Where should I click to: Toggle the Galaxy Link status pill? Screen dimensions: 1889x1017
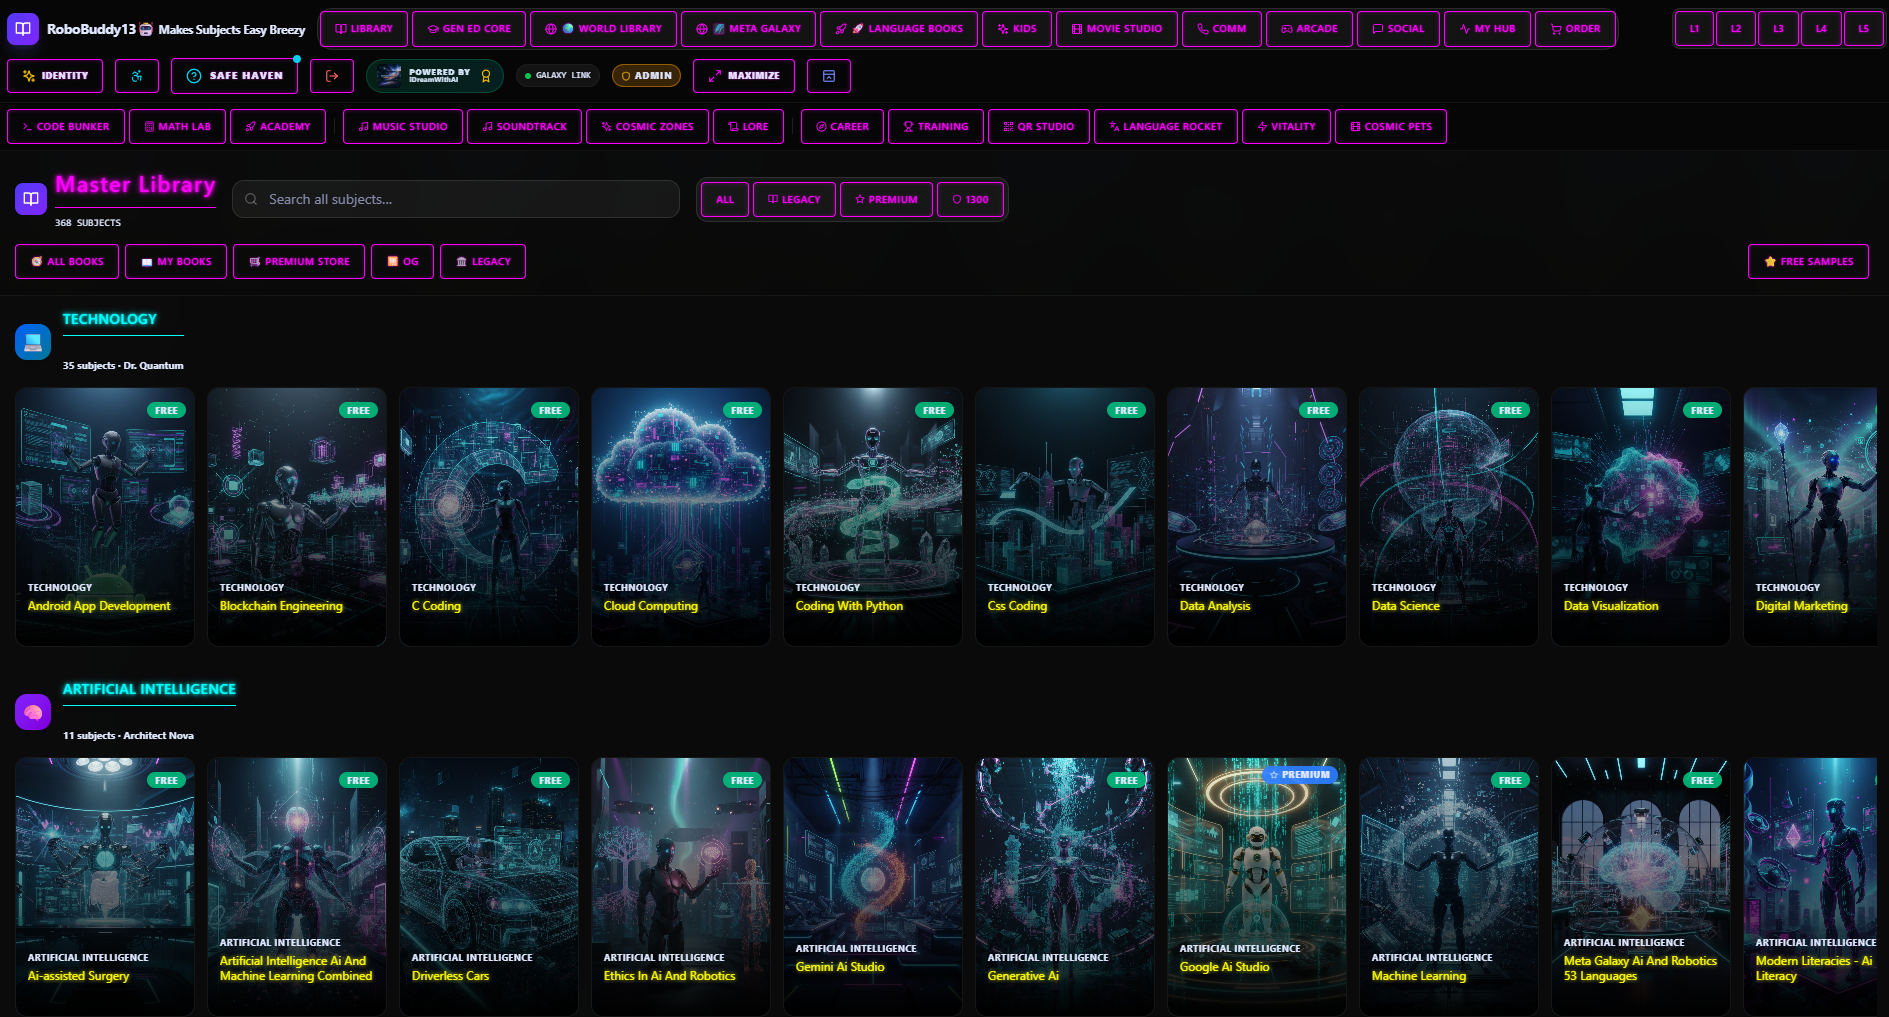tap(558, 76)
